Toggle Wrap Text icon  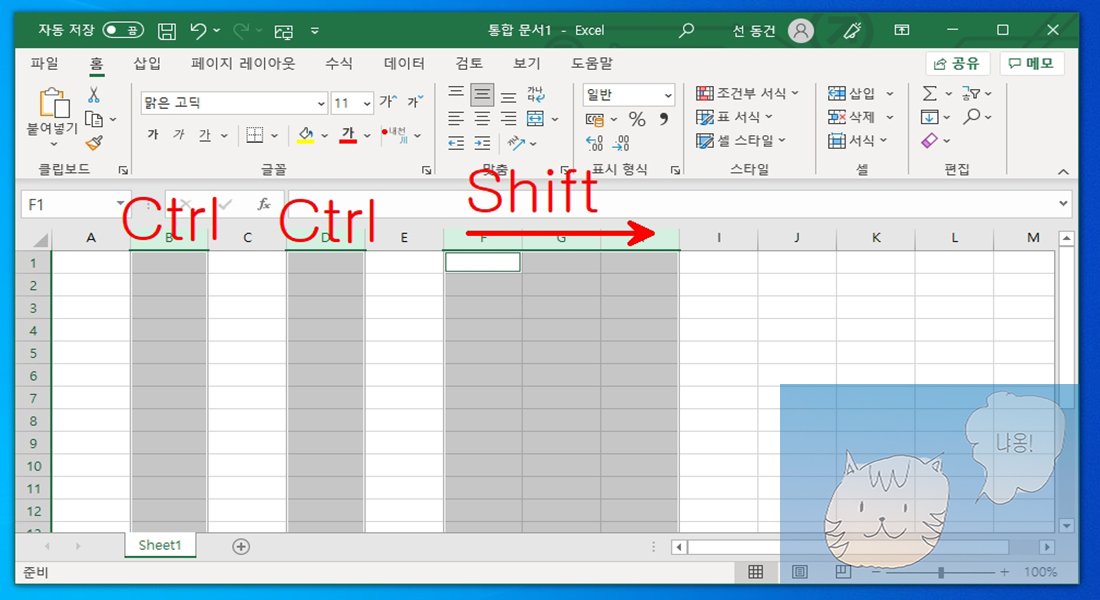(536, 94)
